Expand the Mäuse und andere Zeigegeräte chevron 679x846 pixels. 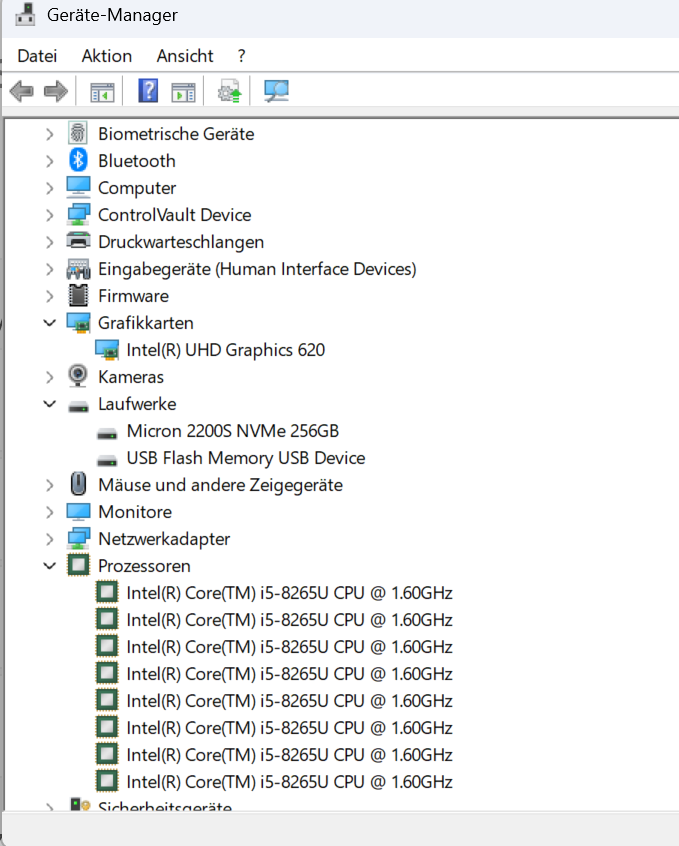[x=50, y=485]
